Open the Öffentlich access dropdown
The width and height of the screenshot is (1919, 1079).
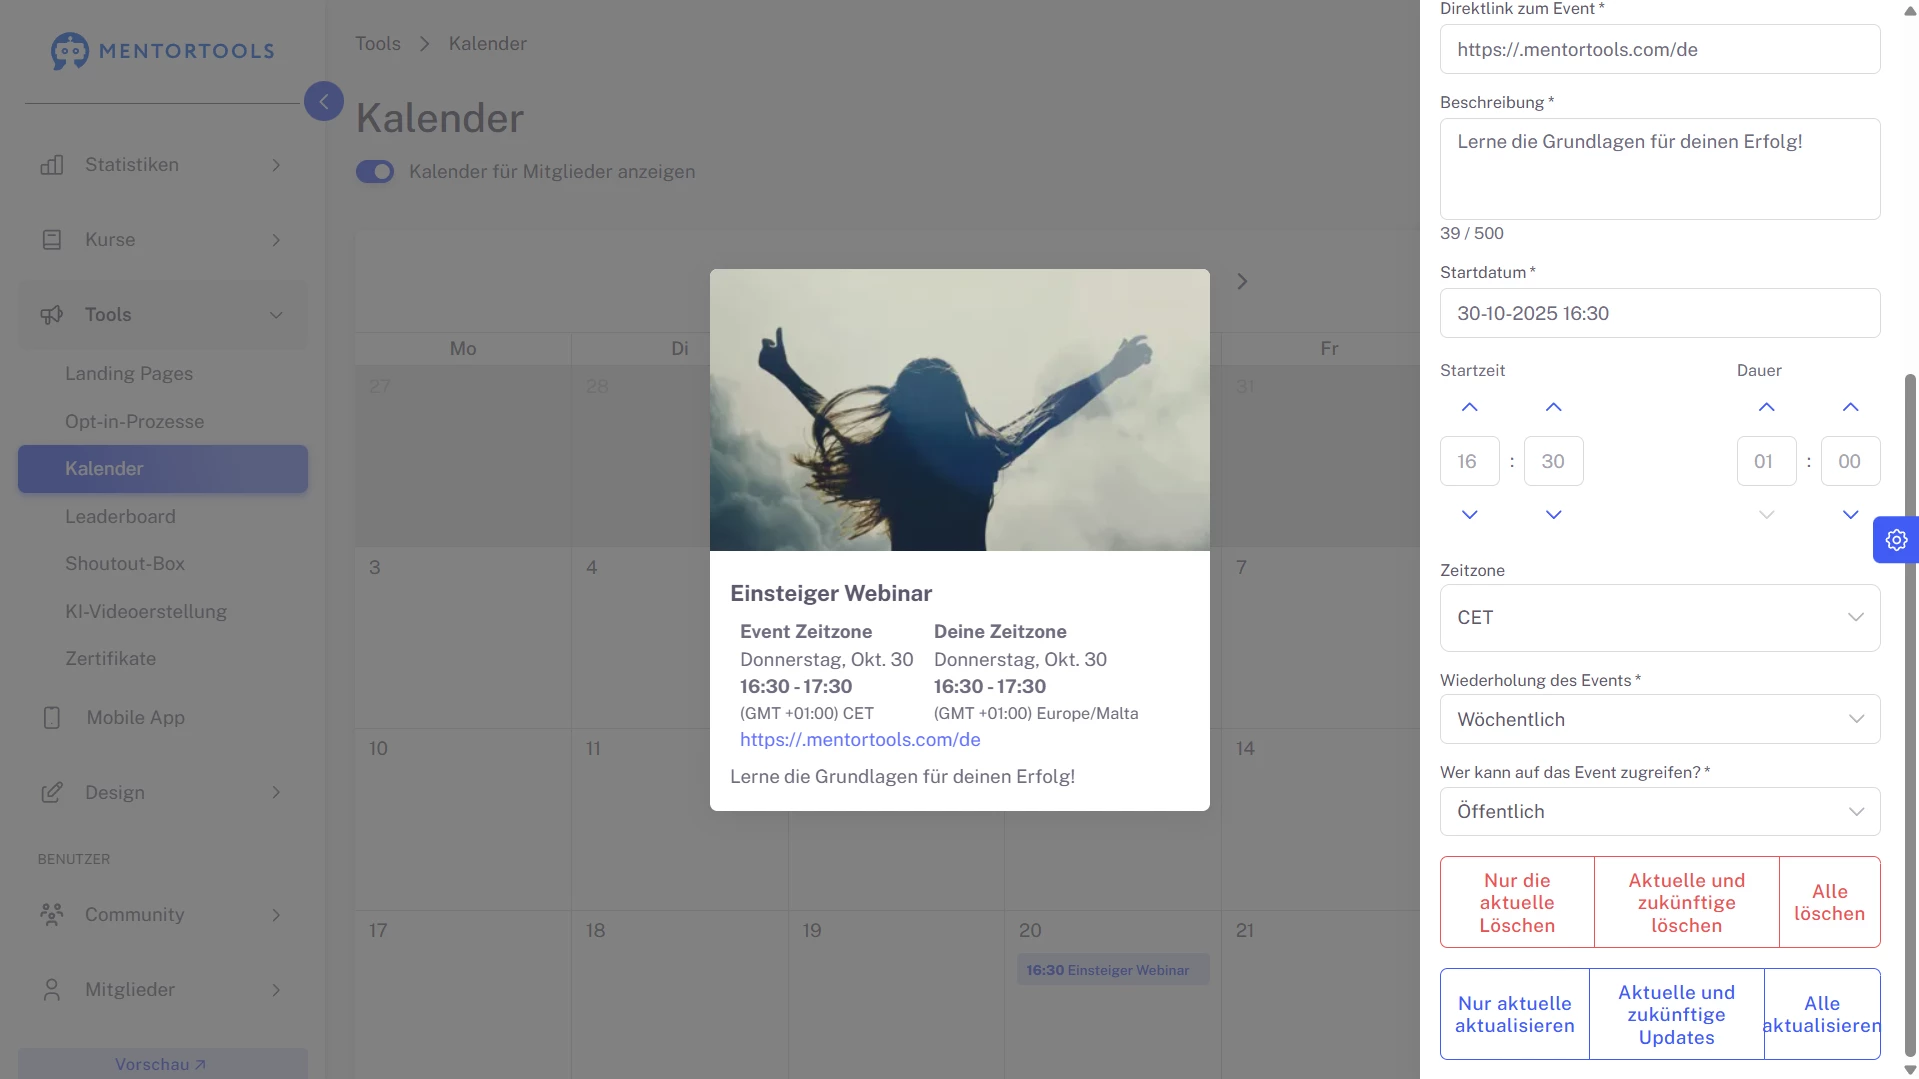[1659, 811]
